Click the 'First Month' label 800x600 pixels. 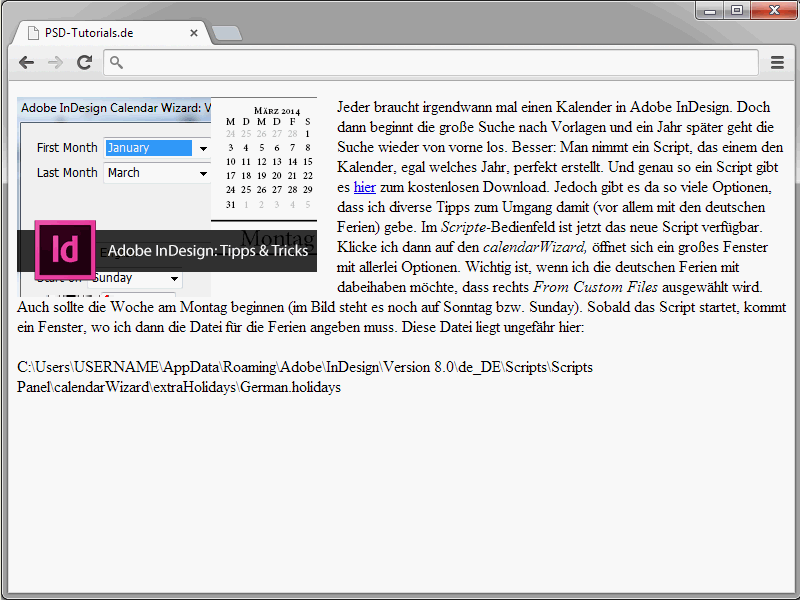coord(67,147)
